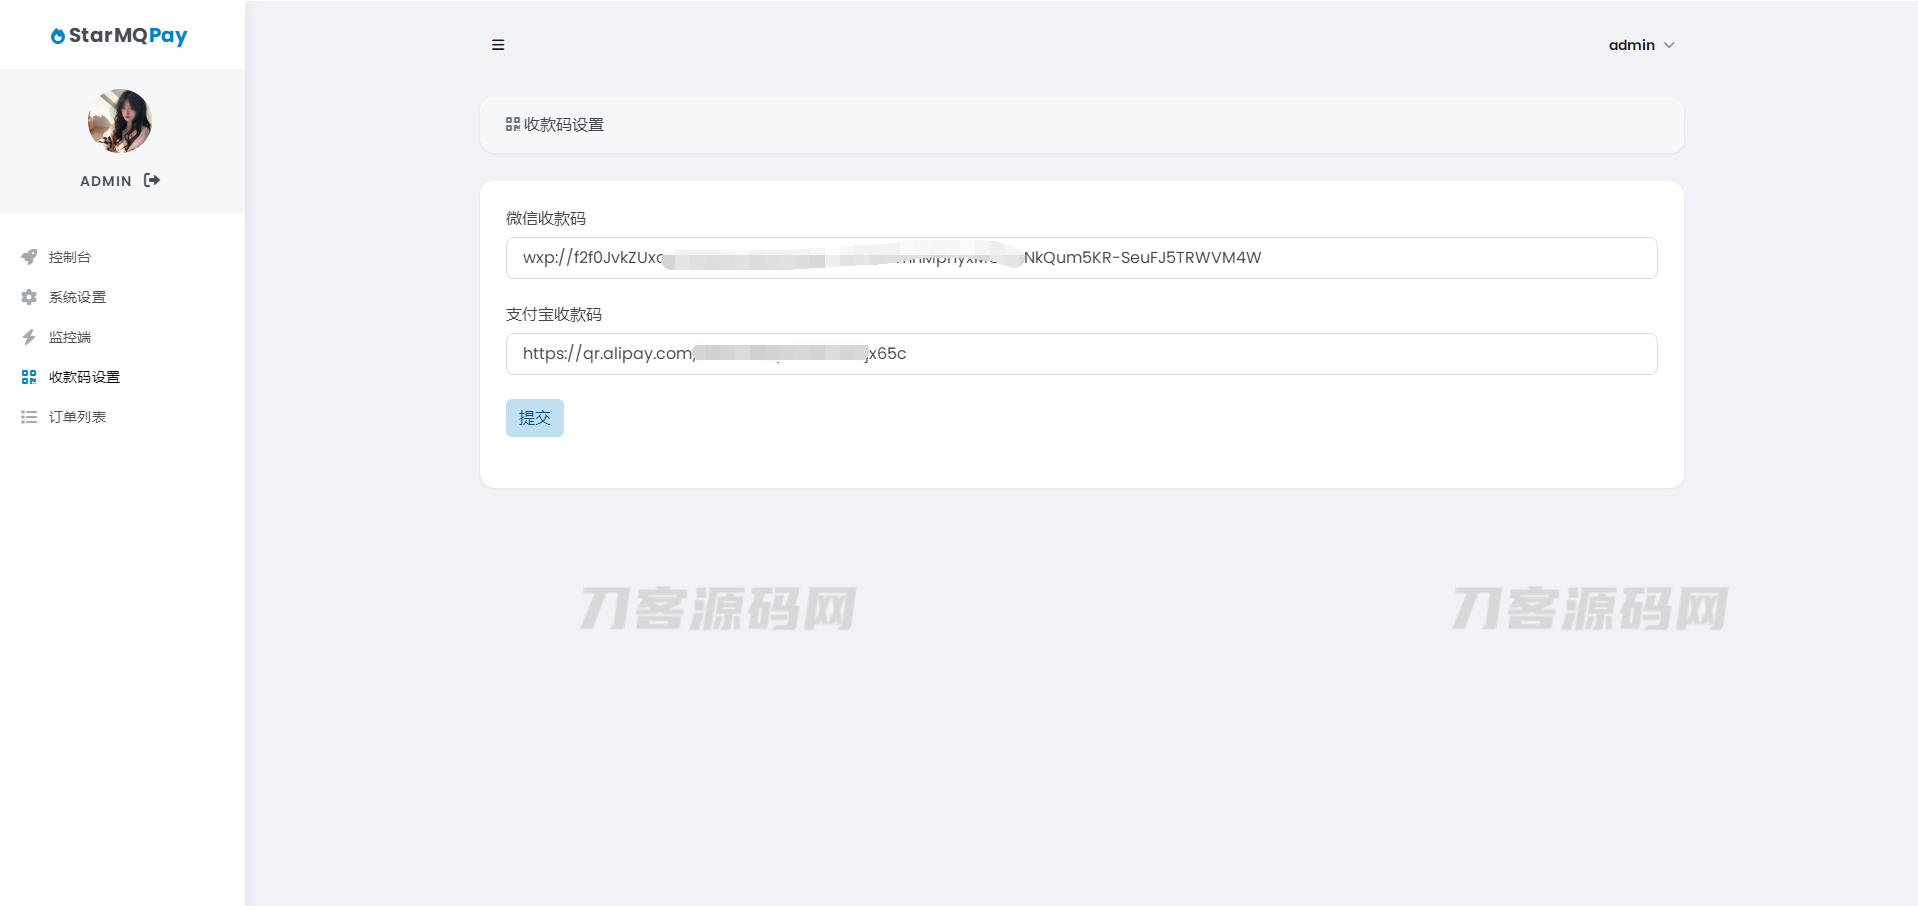Expand the admin dropdown chevron
The width and height of the screenshot is (1918, 906).
(x=1669, y=45)
